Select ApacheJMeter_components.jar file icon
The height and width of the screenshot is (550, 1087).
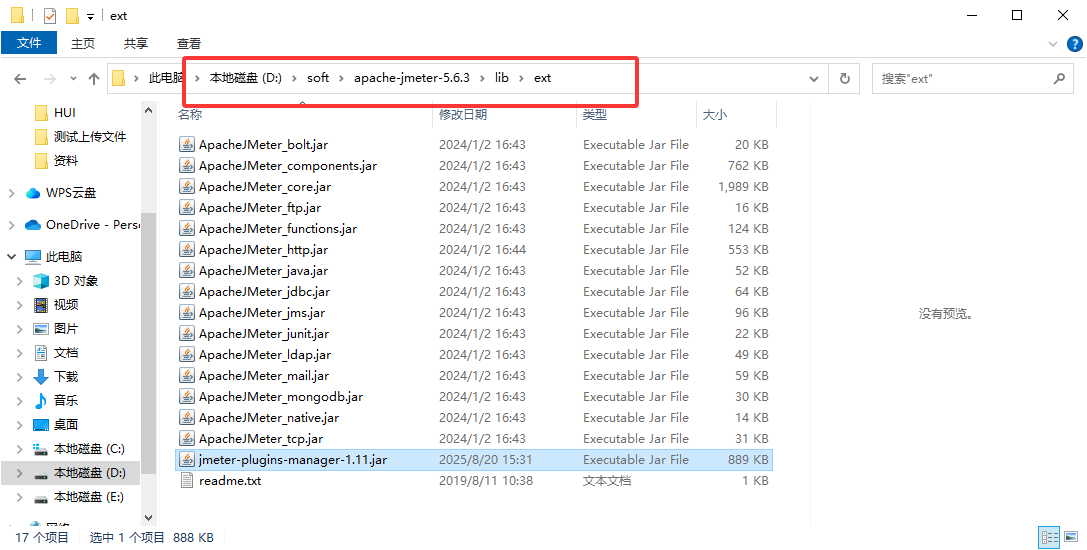(x=186, y=165)
